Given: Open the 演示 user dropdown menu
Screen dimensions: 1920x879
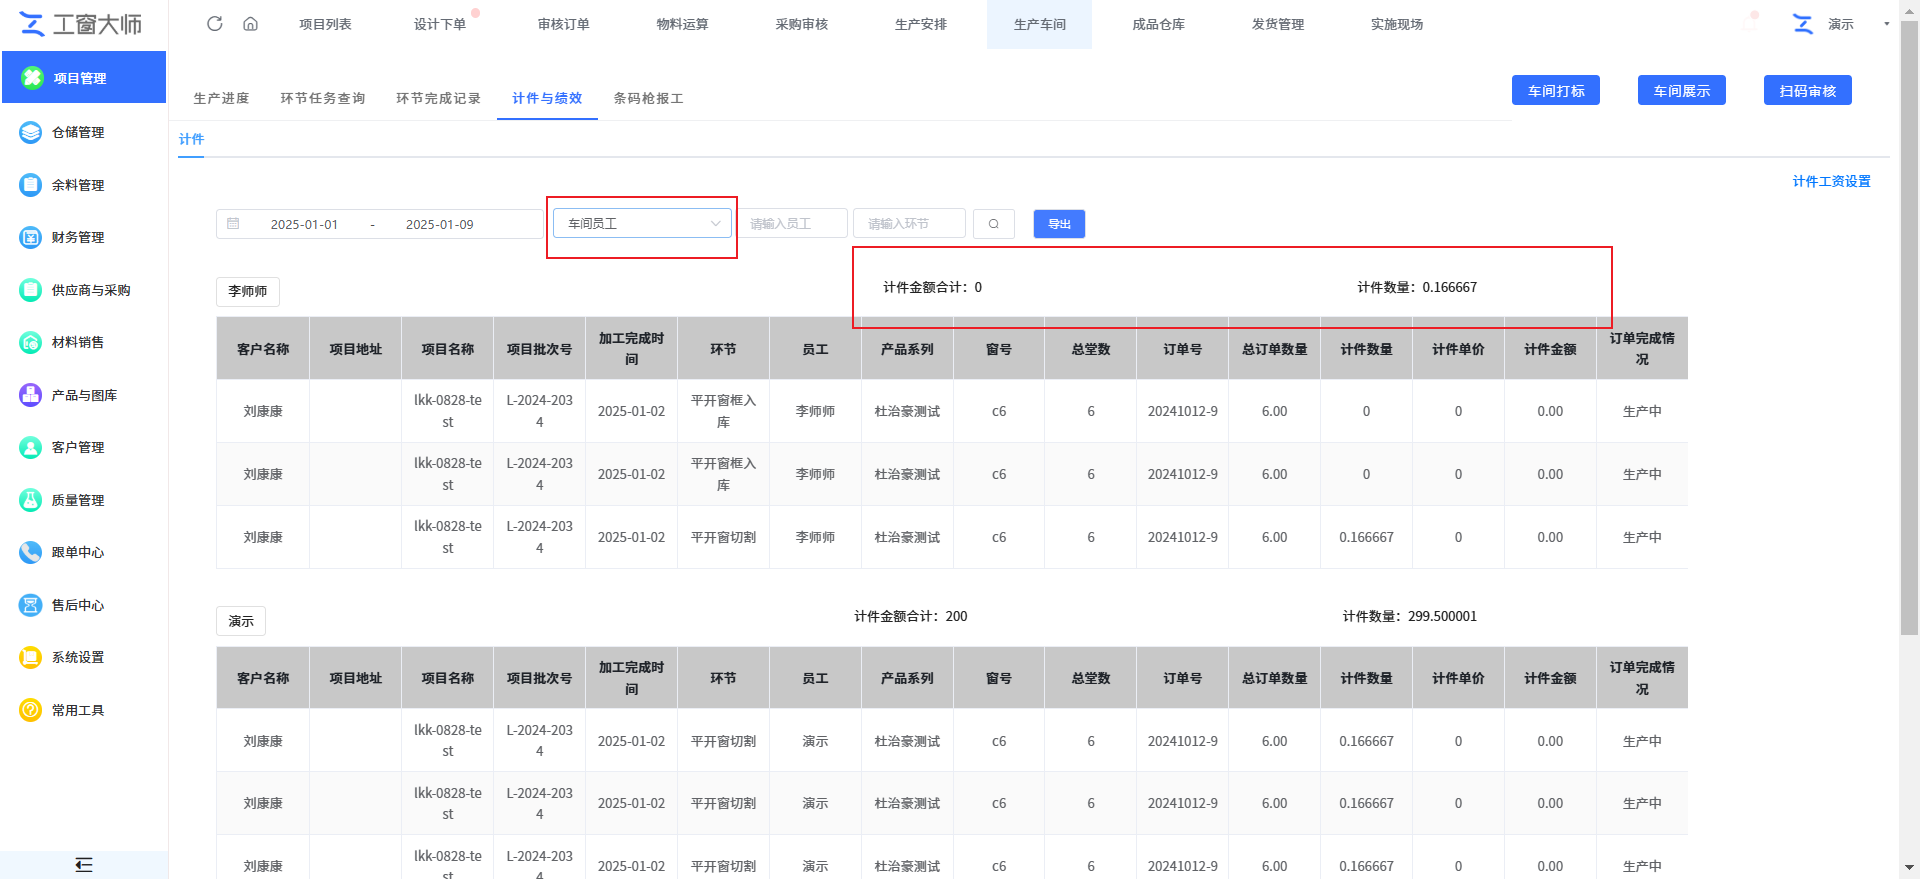Looking at the screenshot, I should click(x=1840, y=24).
